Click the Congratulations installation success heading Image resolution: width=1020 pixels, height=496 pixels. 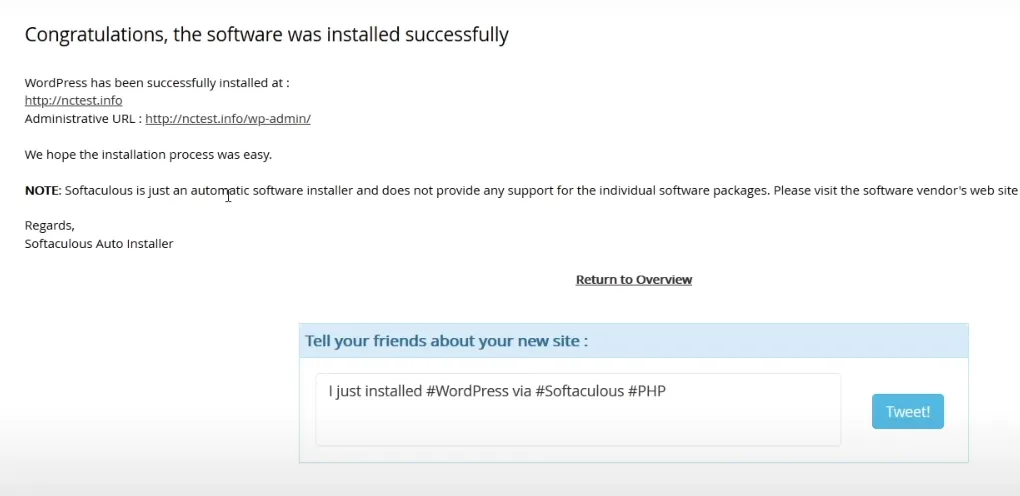pos(266,36)
